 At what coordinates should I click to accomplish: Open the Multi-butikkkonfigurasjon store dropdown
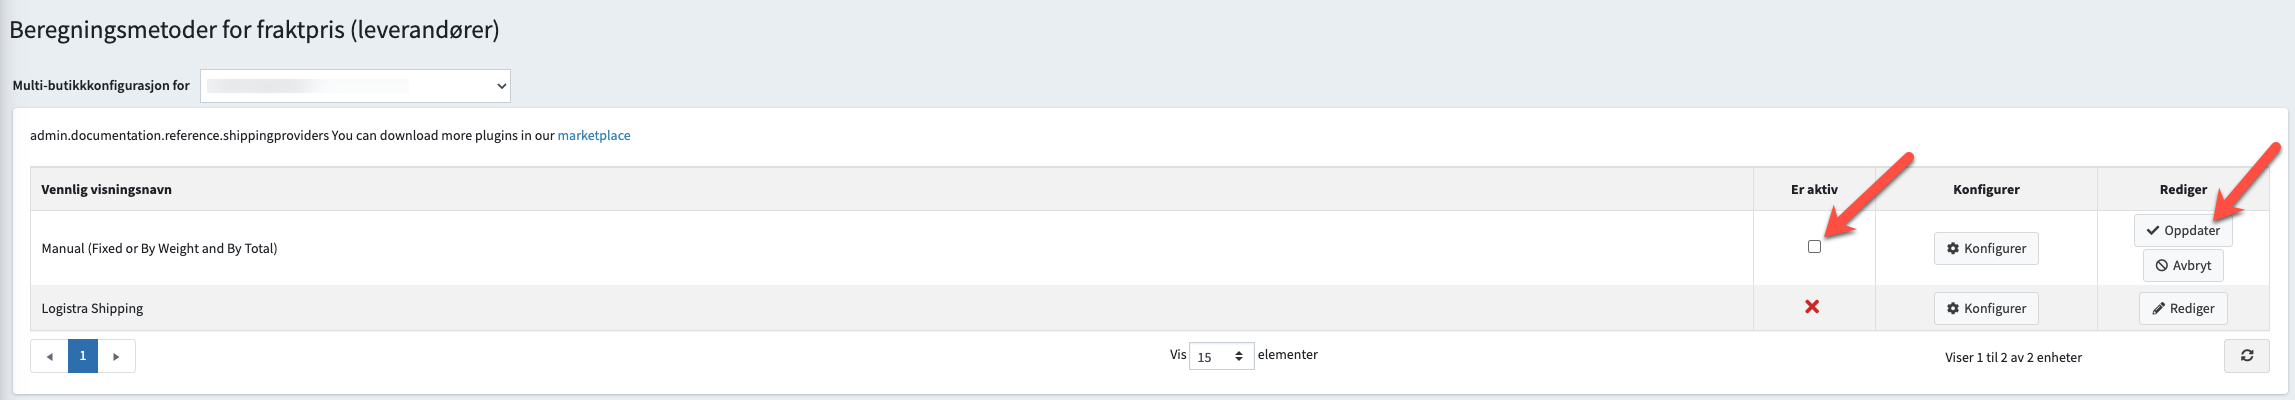click(x=355, y=86)
